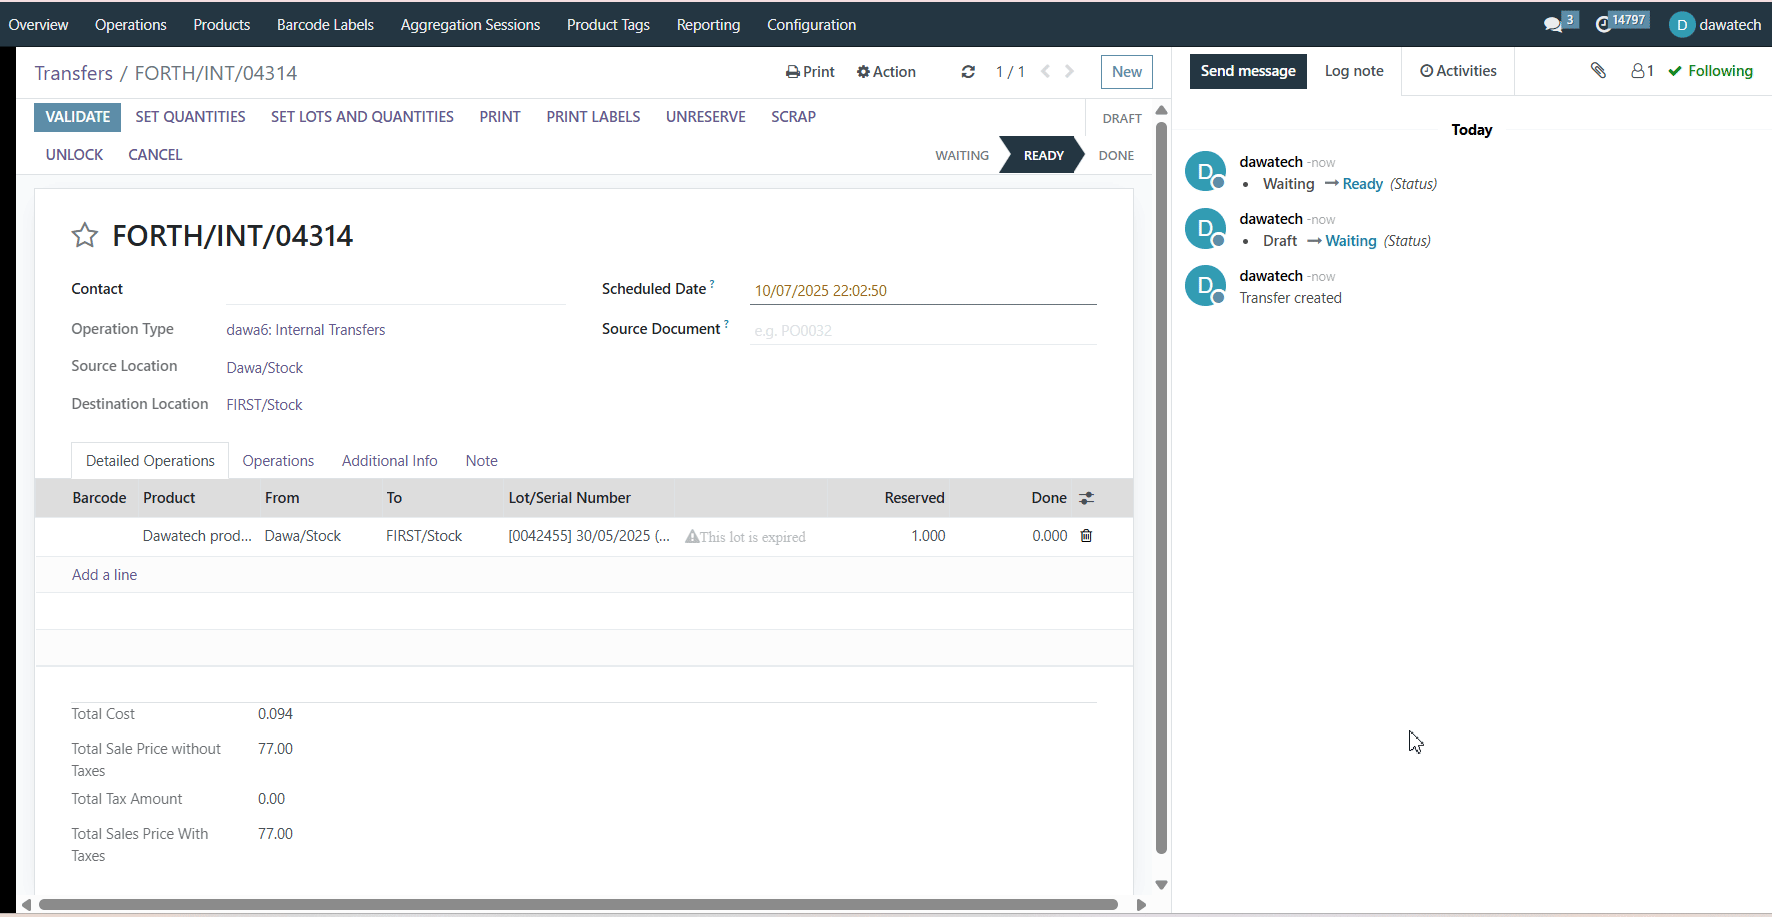
Task: Mark transfer as favorite with star icon
Action: (85, 235)
